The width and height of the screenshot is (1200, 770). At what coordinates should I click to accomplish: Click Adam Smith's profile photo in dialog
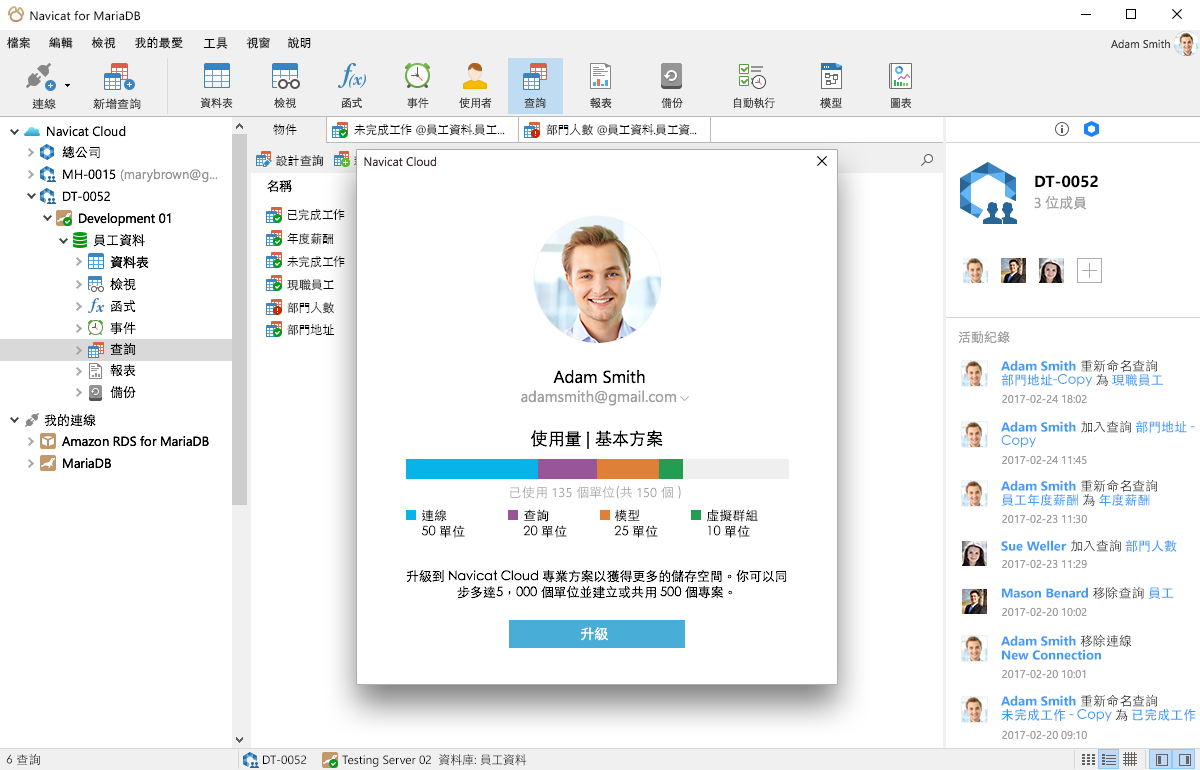pyautogui.click(x=597, y=279)
